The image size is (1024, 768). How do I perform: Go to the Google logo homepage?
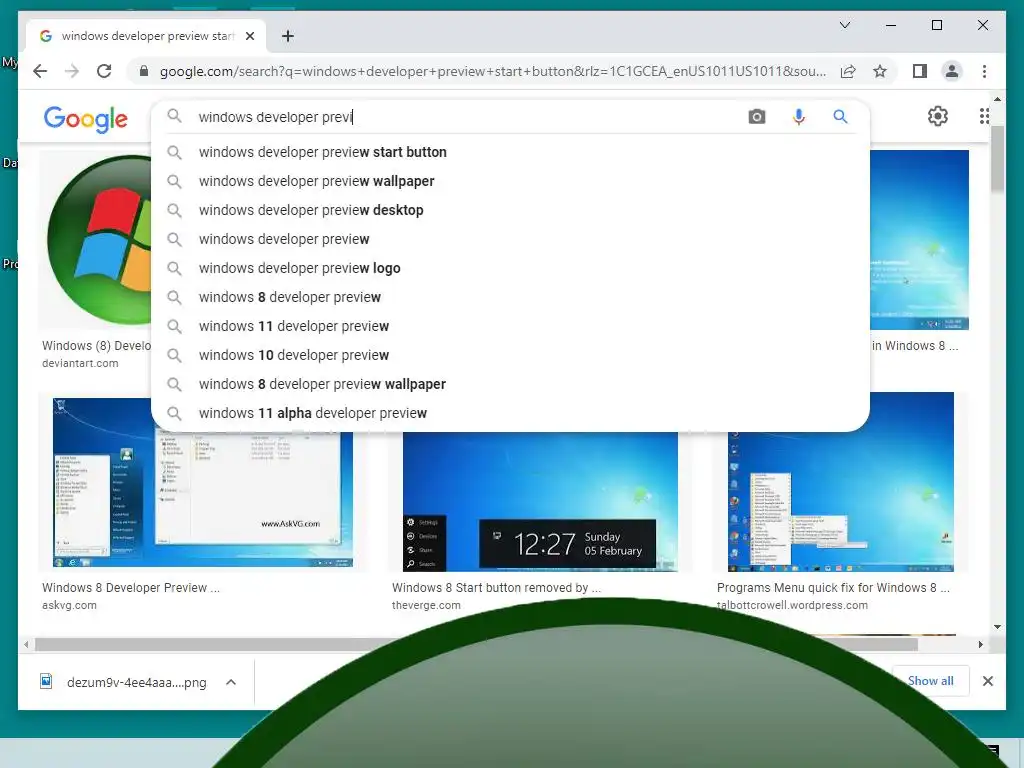pos(86,119)
